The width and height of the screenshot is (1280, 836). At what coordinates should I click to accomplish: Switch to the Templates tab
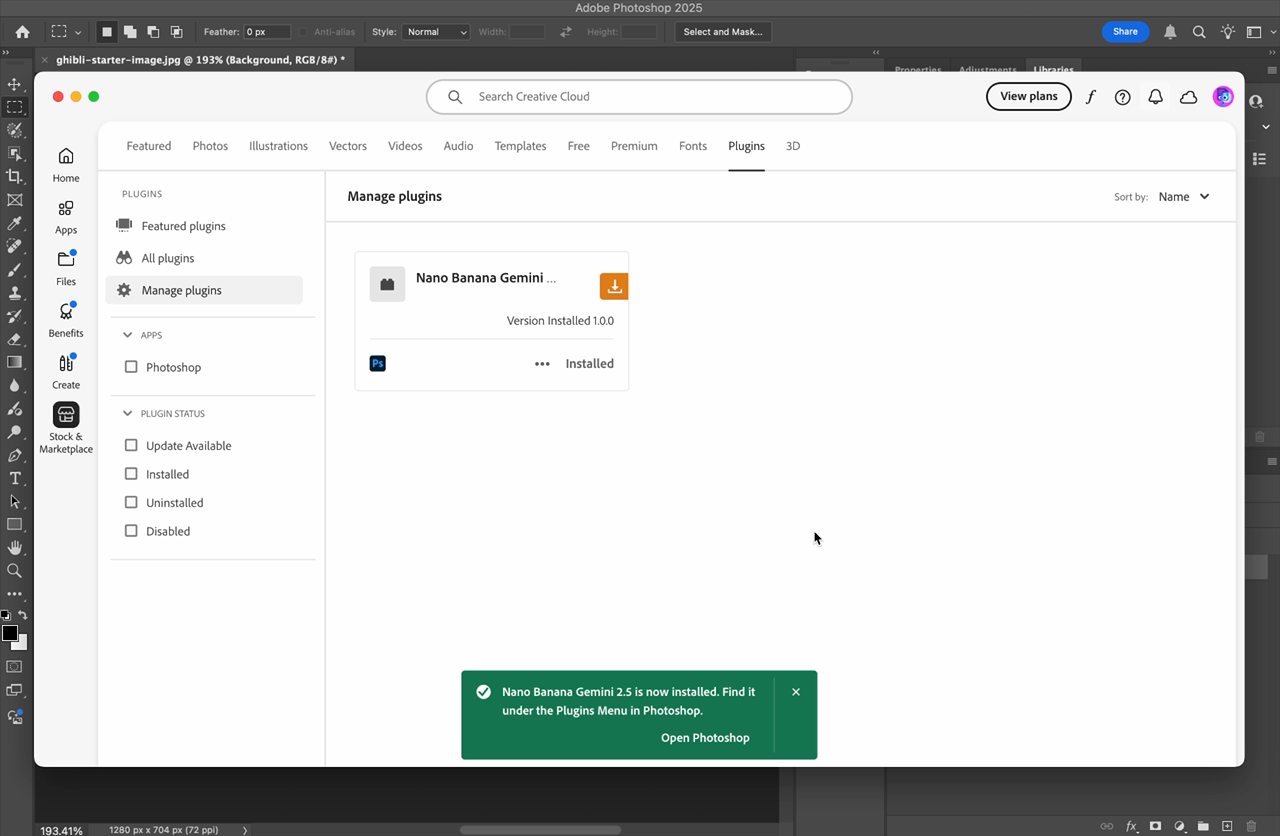(520, 146)
